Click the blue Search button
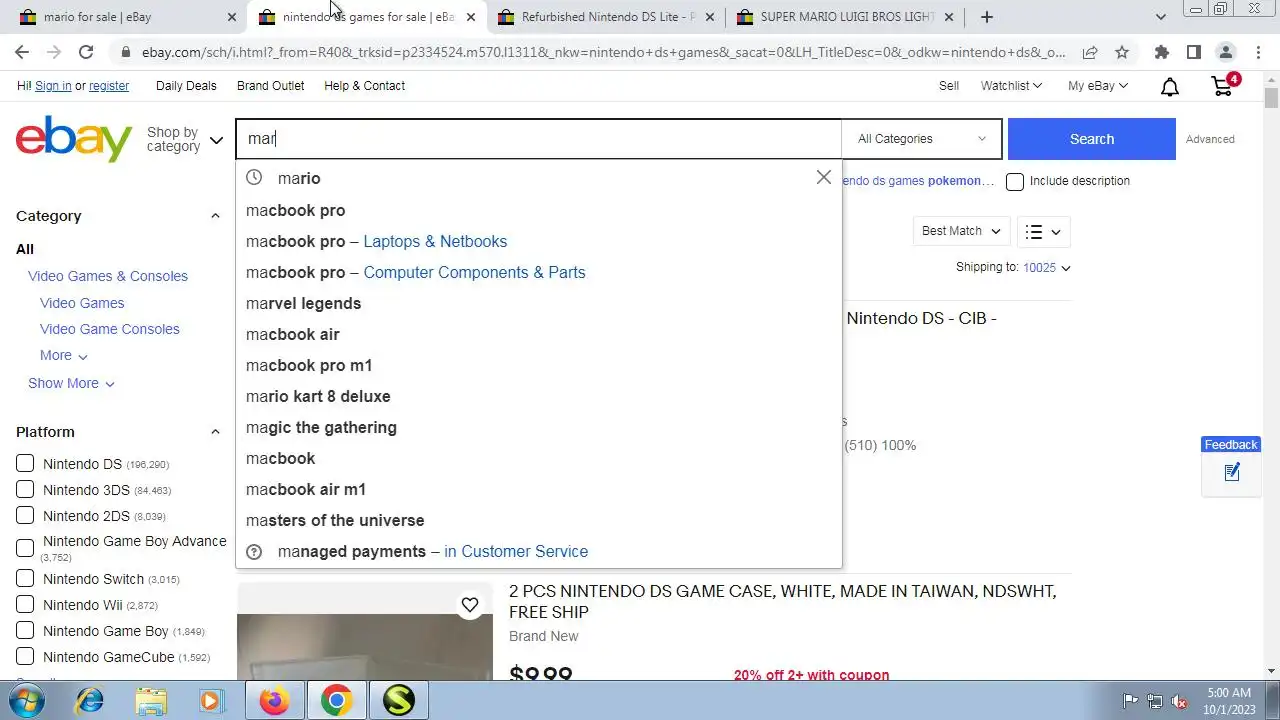This screenshot has width=1280, height=720. tap(1091, 139)
